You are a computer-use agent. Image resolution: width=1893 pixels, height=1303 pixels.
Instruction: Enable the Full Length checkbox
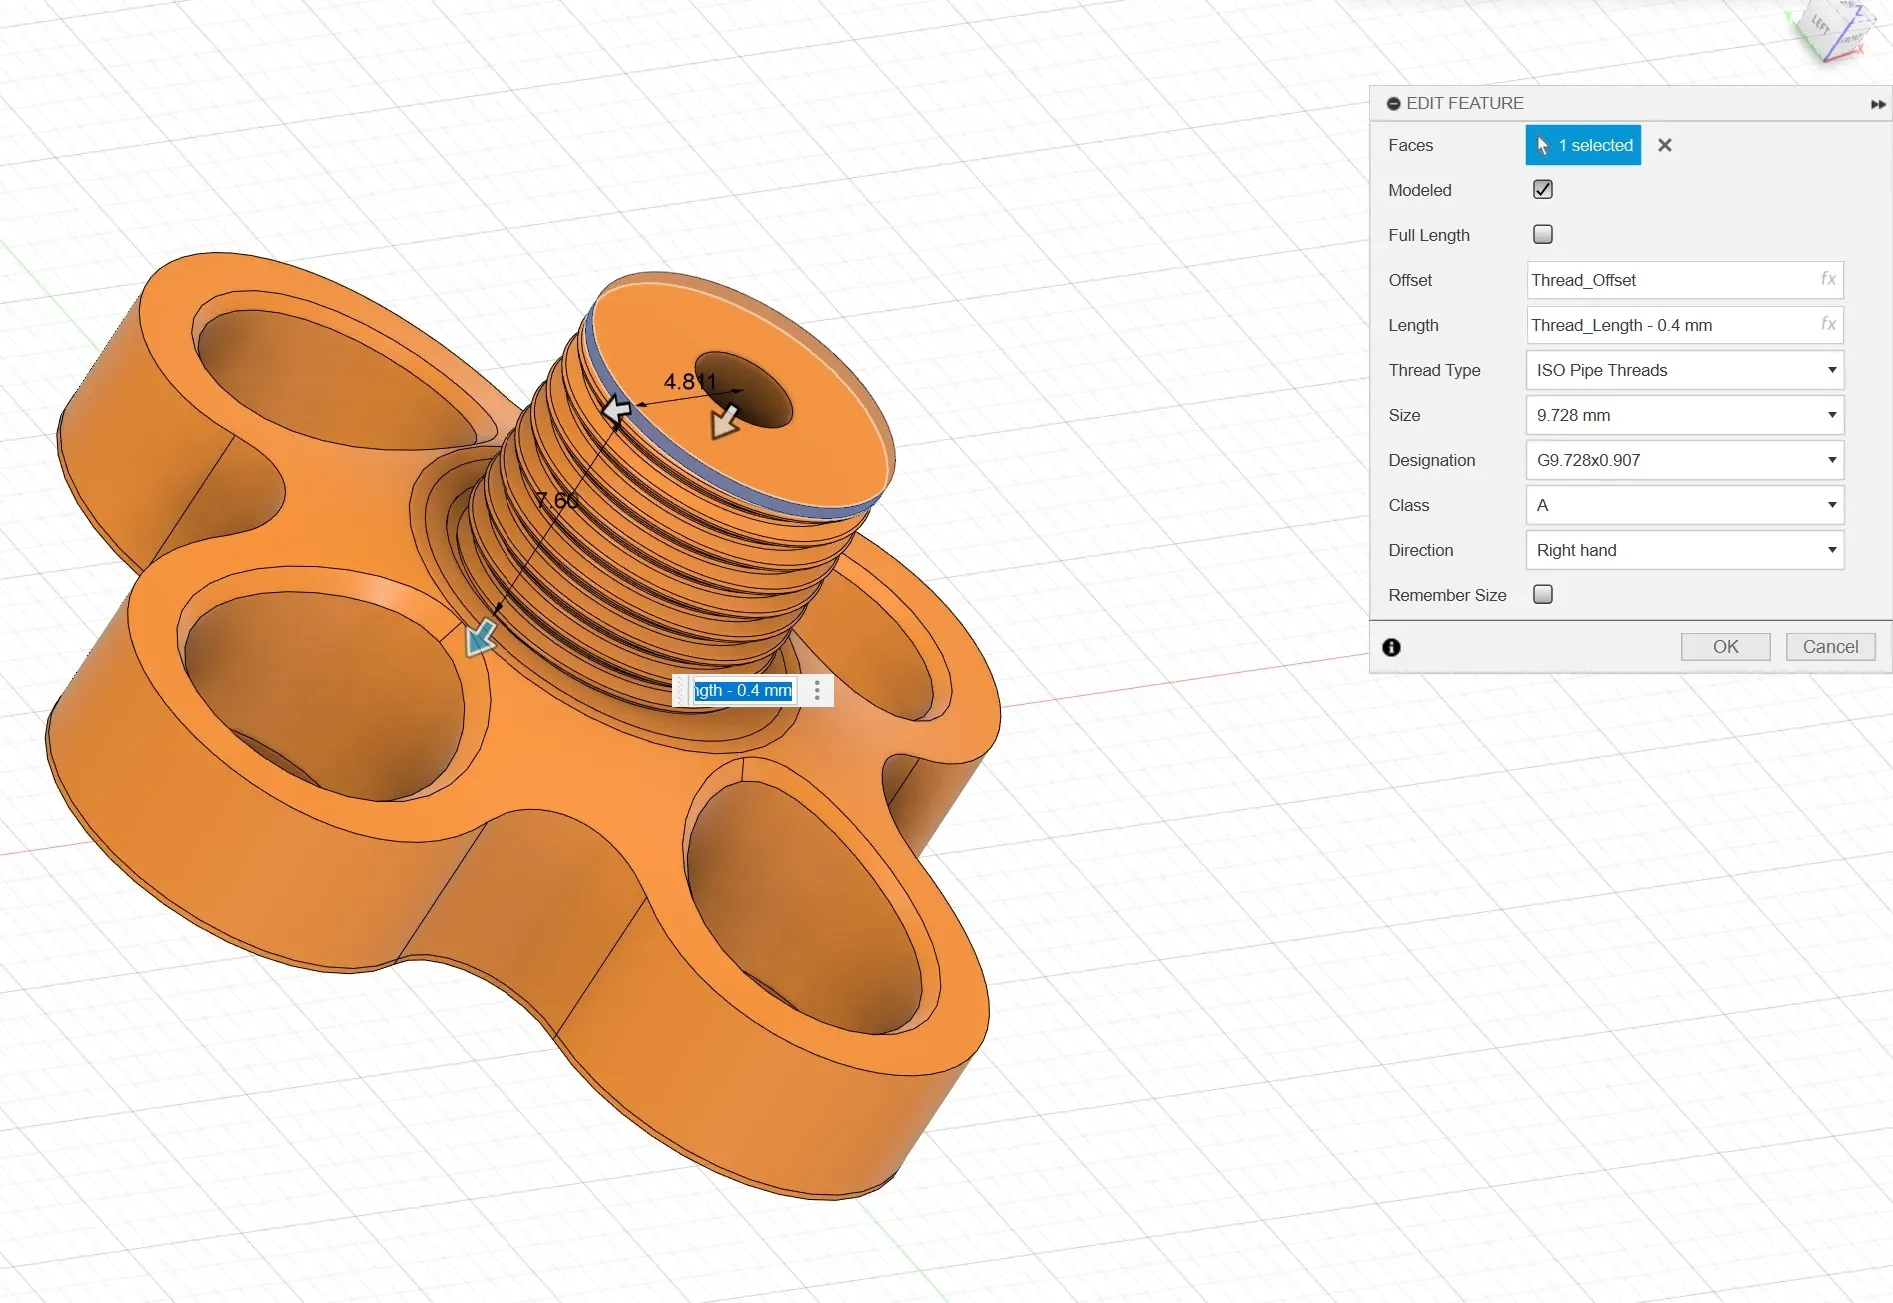click(1543, 234)
